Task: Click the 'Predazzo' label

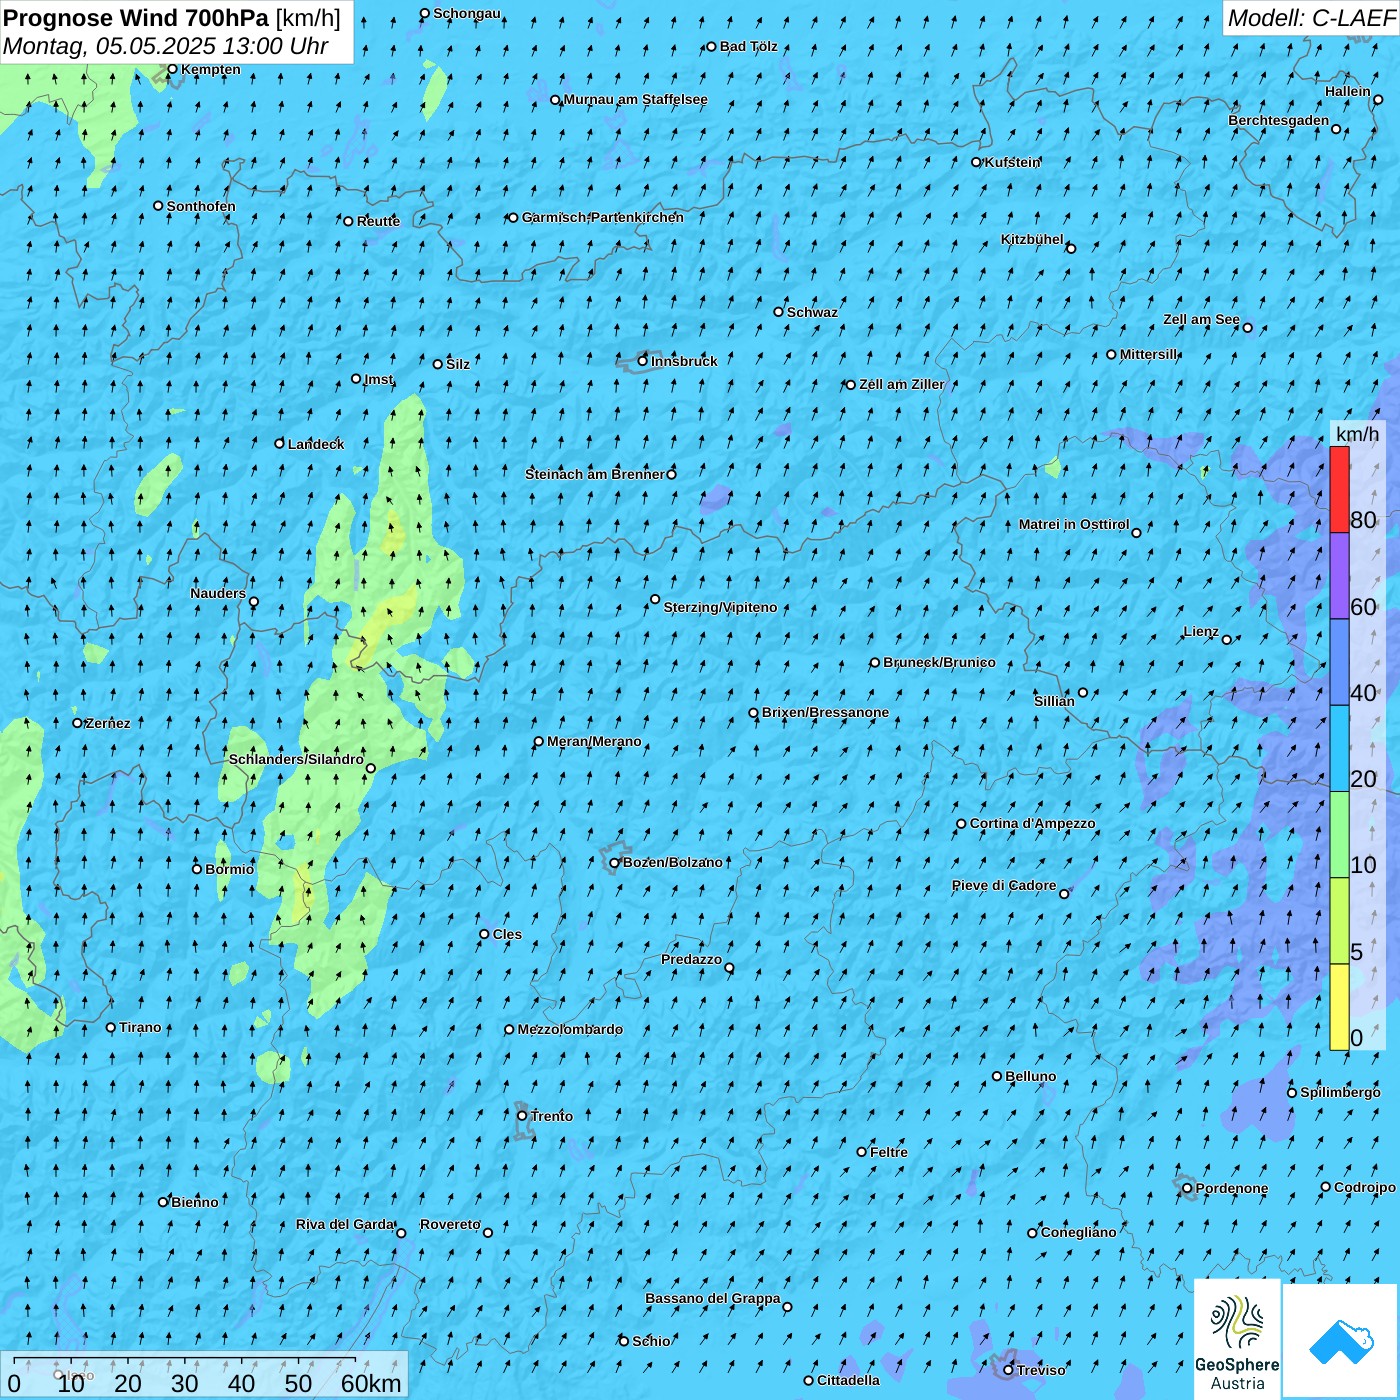Action: pos(691,959)
